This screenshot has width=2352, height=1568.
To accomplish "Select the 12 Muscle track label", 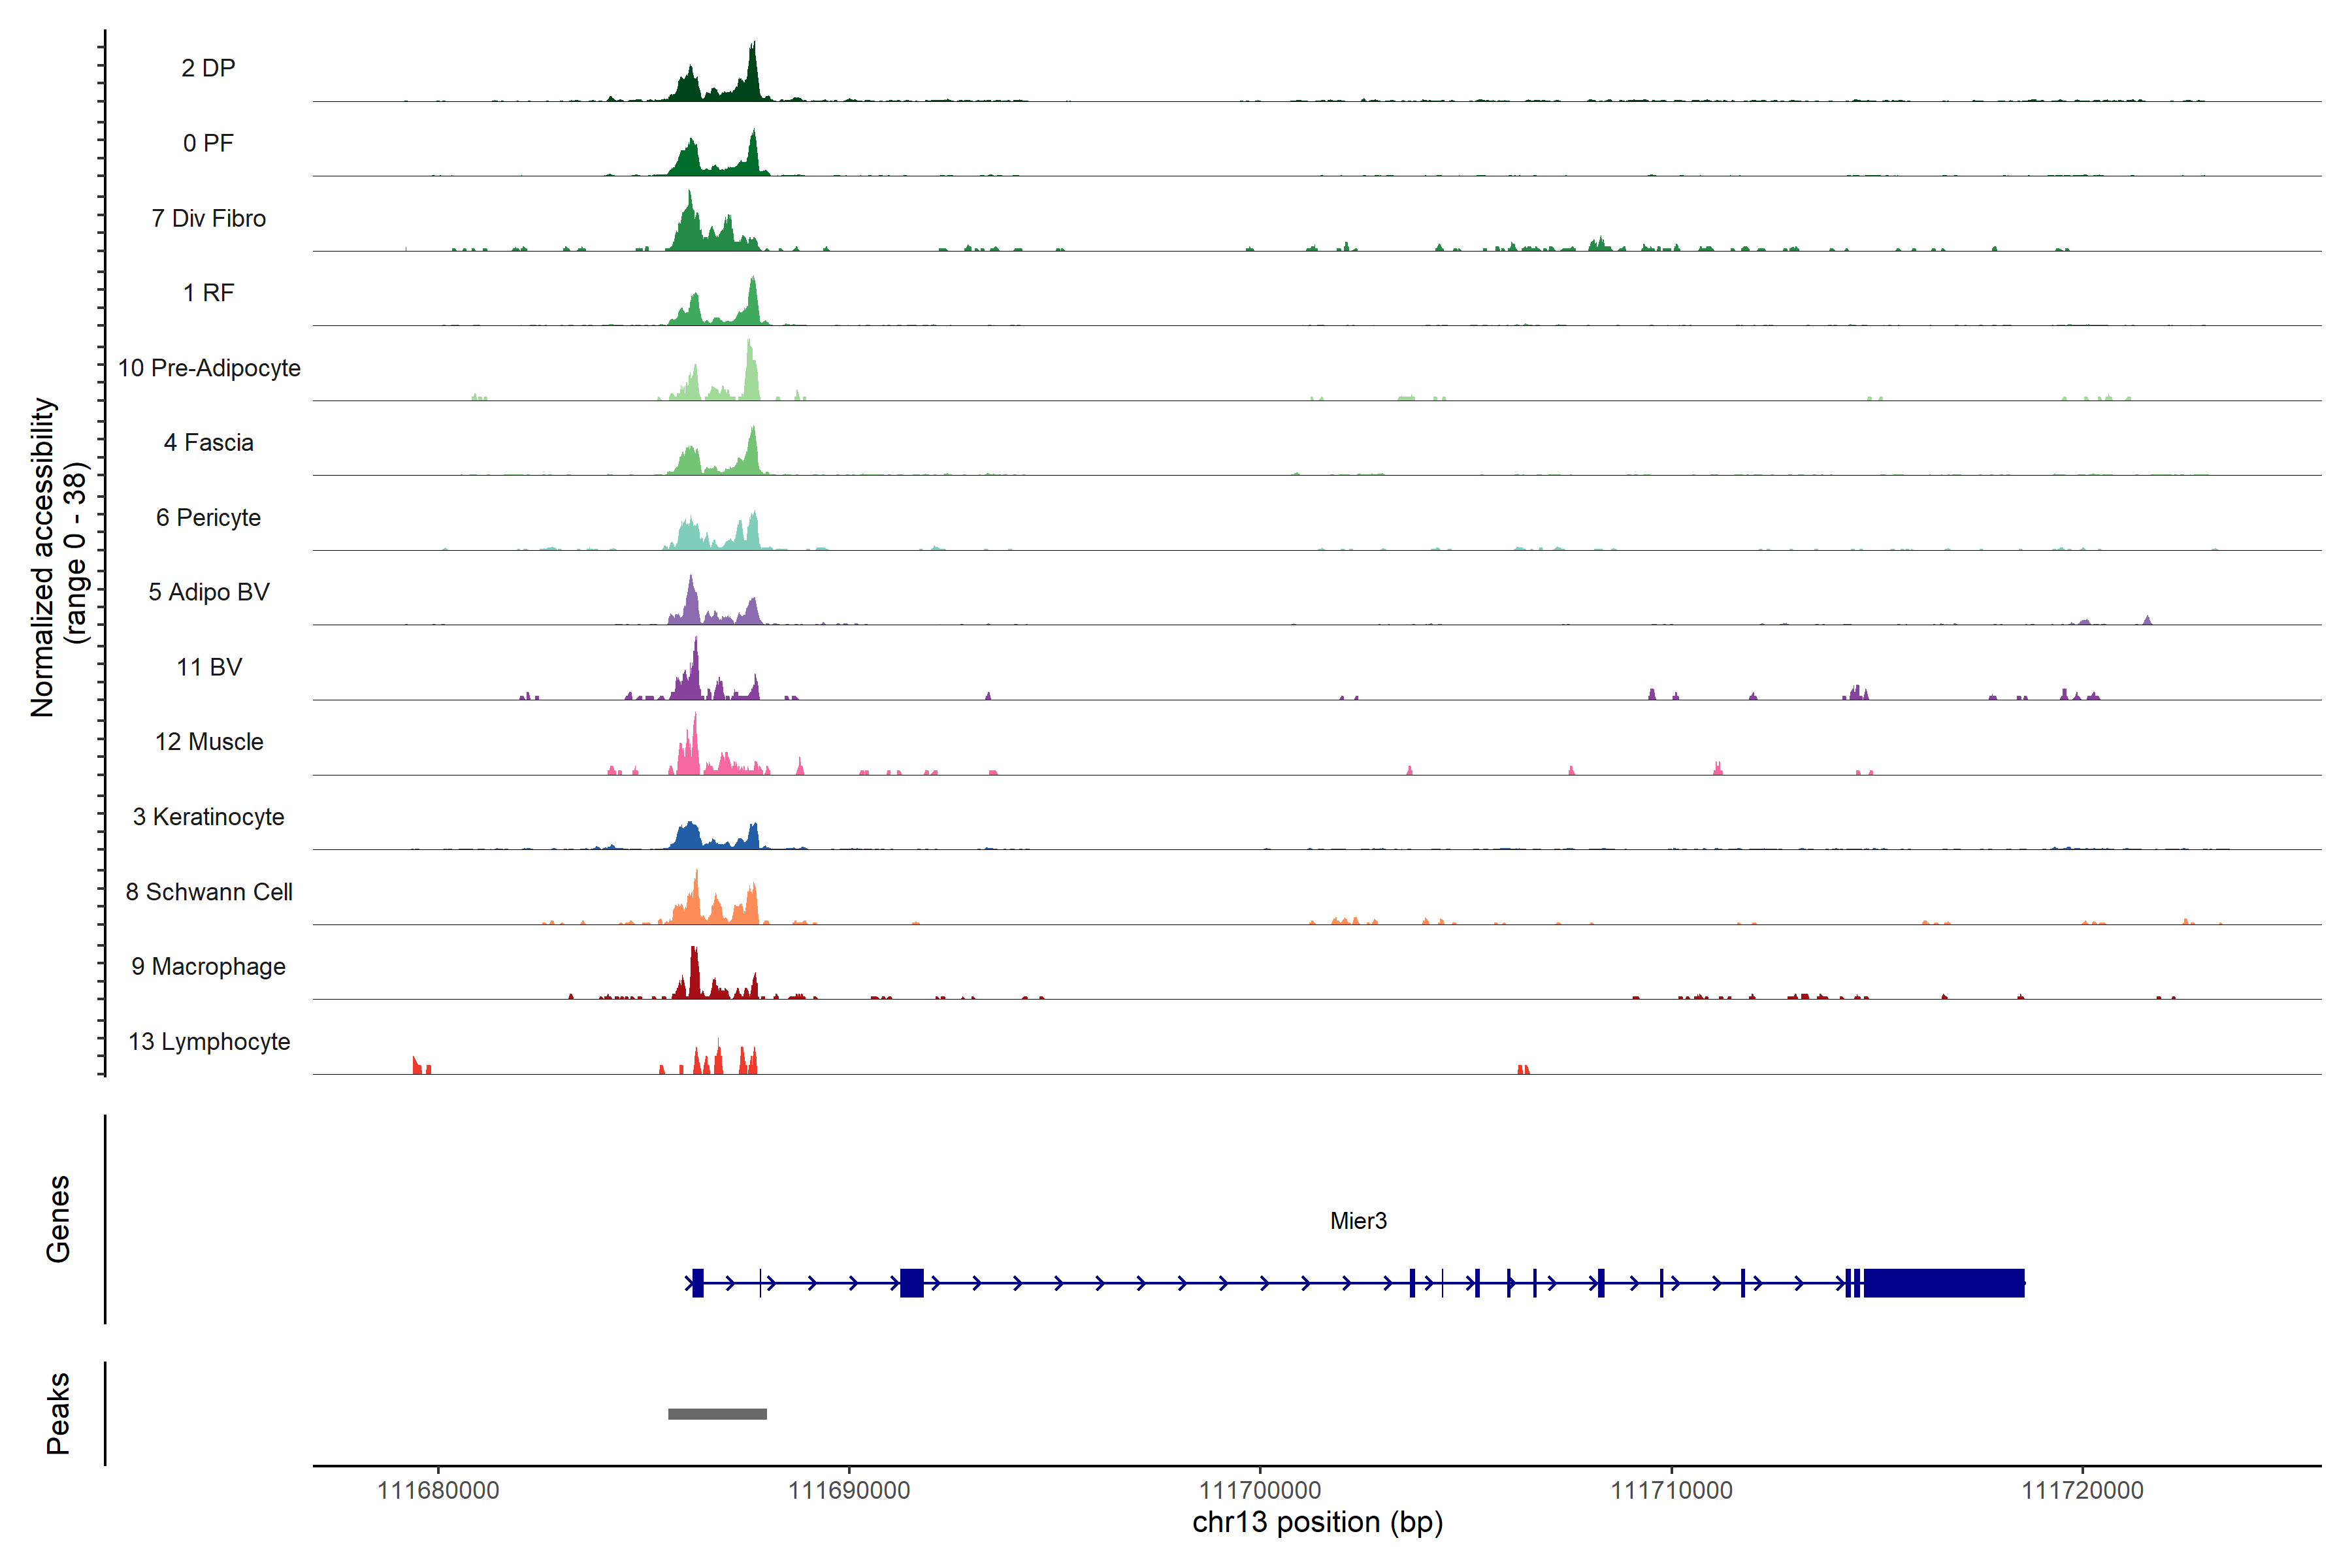I will 208,742.
